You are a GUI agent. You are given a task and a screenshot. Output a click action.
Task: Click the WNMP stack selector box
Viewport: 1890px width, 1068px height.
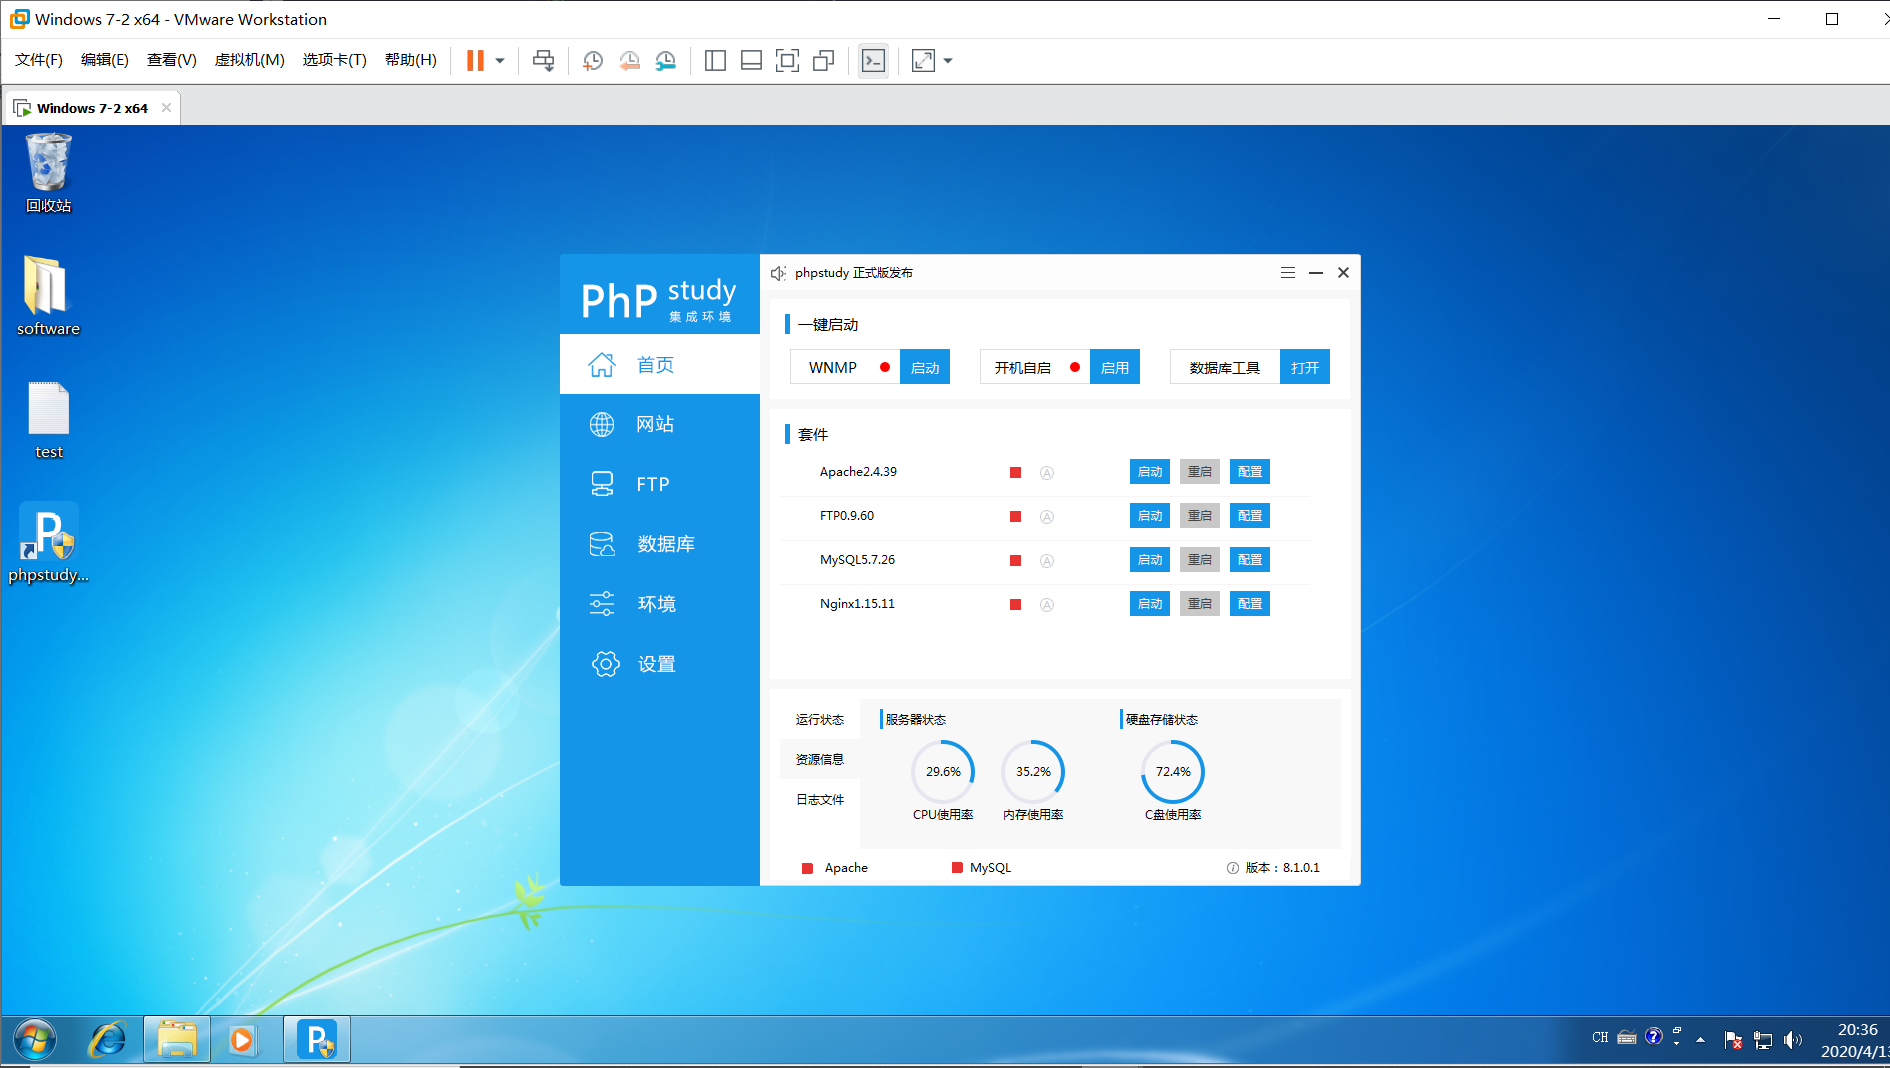[x=845, y=367]
